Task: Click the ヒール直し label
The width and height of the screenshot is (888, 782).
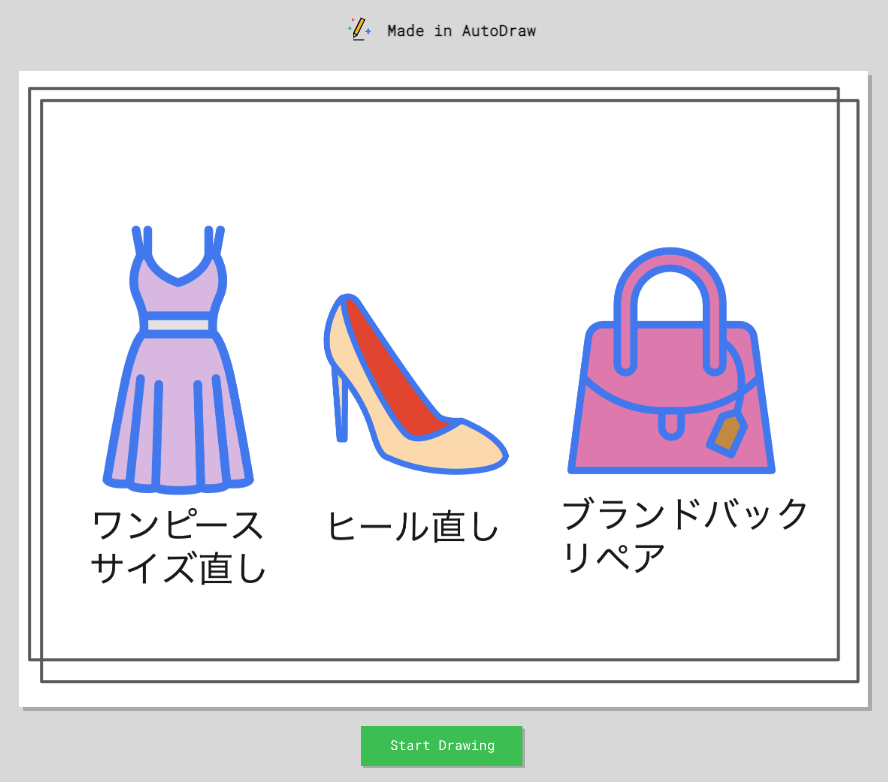Action: click(x=412, y=526)
